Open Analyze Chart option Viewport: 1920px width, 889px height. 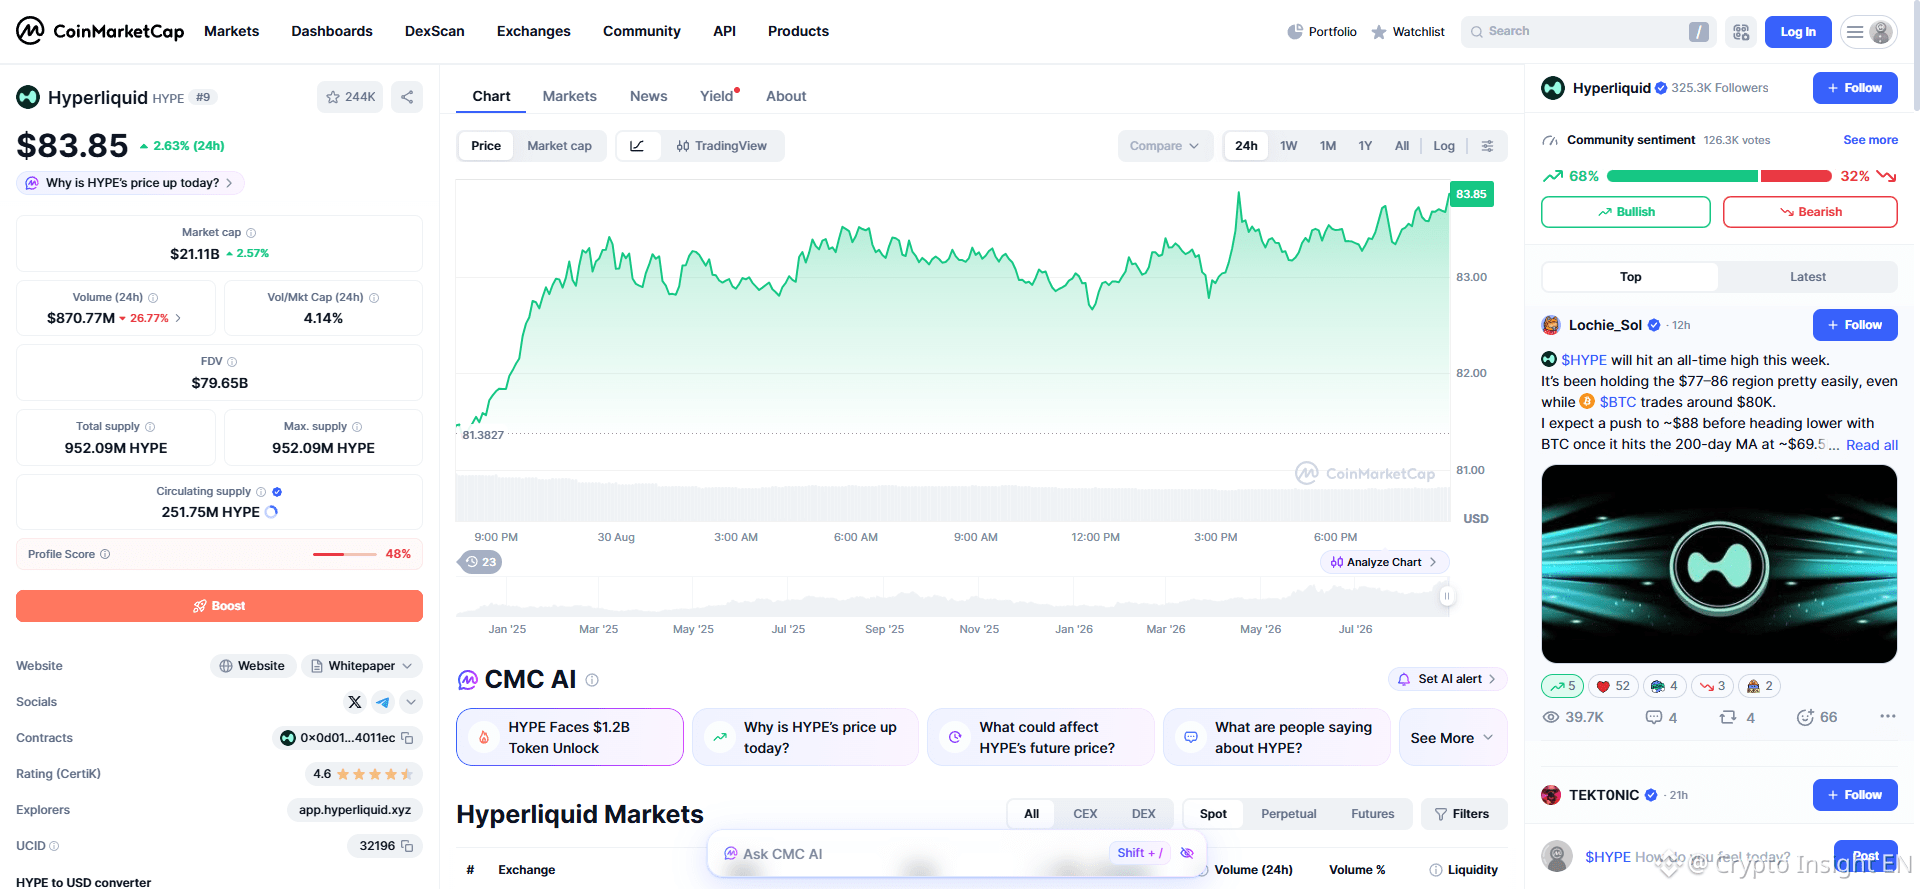tap(1384, 562)
